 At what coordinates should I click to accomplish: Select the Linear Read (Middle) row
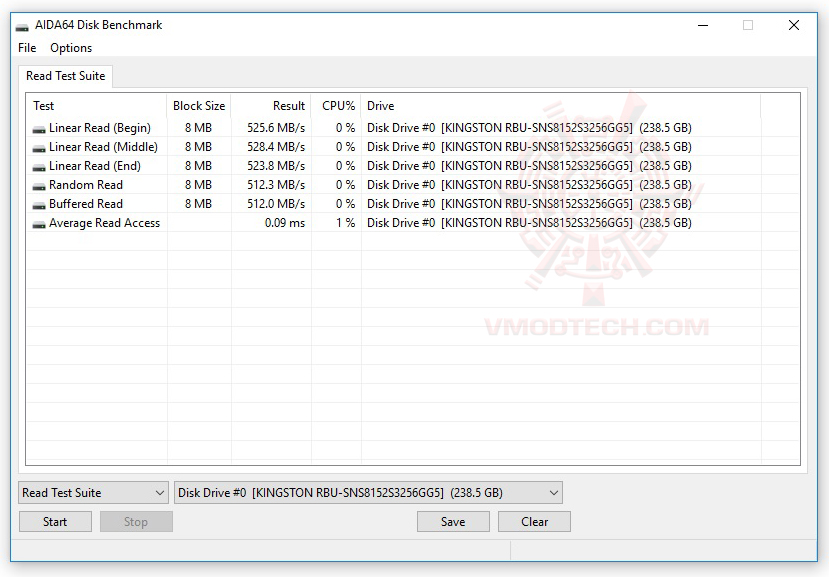click(413, 147)
